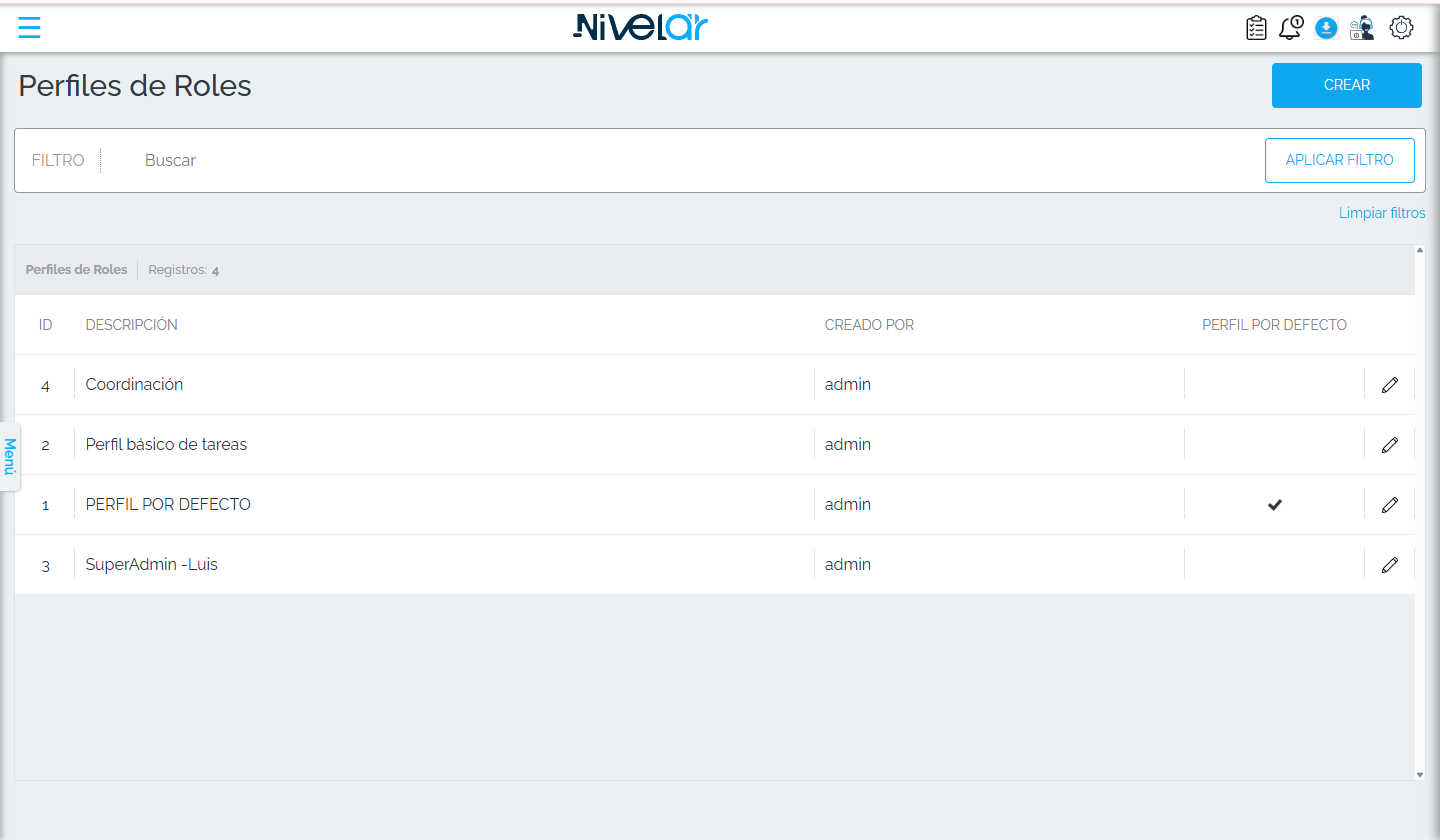Click the table scrollbar down arrow
Image resolution: width=1440 pixels, height=840 pixels.
point(1420,774)
